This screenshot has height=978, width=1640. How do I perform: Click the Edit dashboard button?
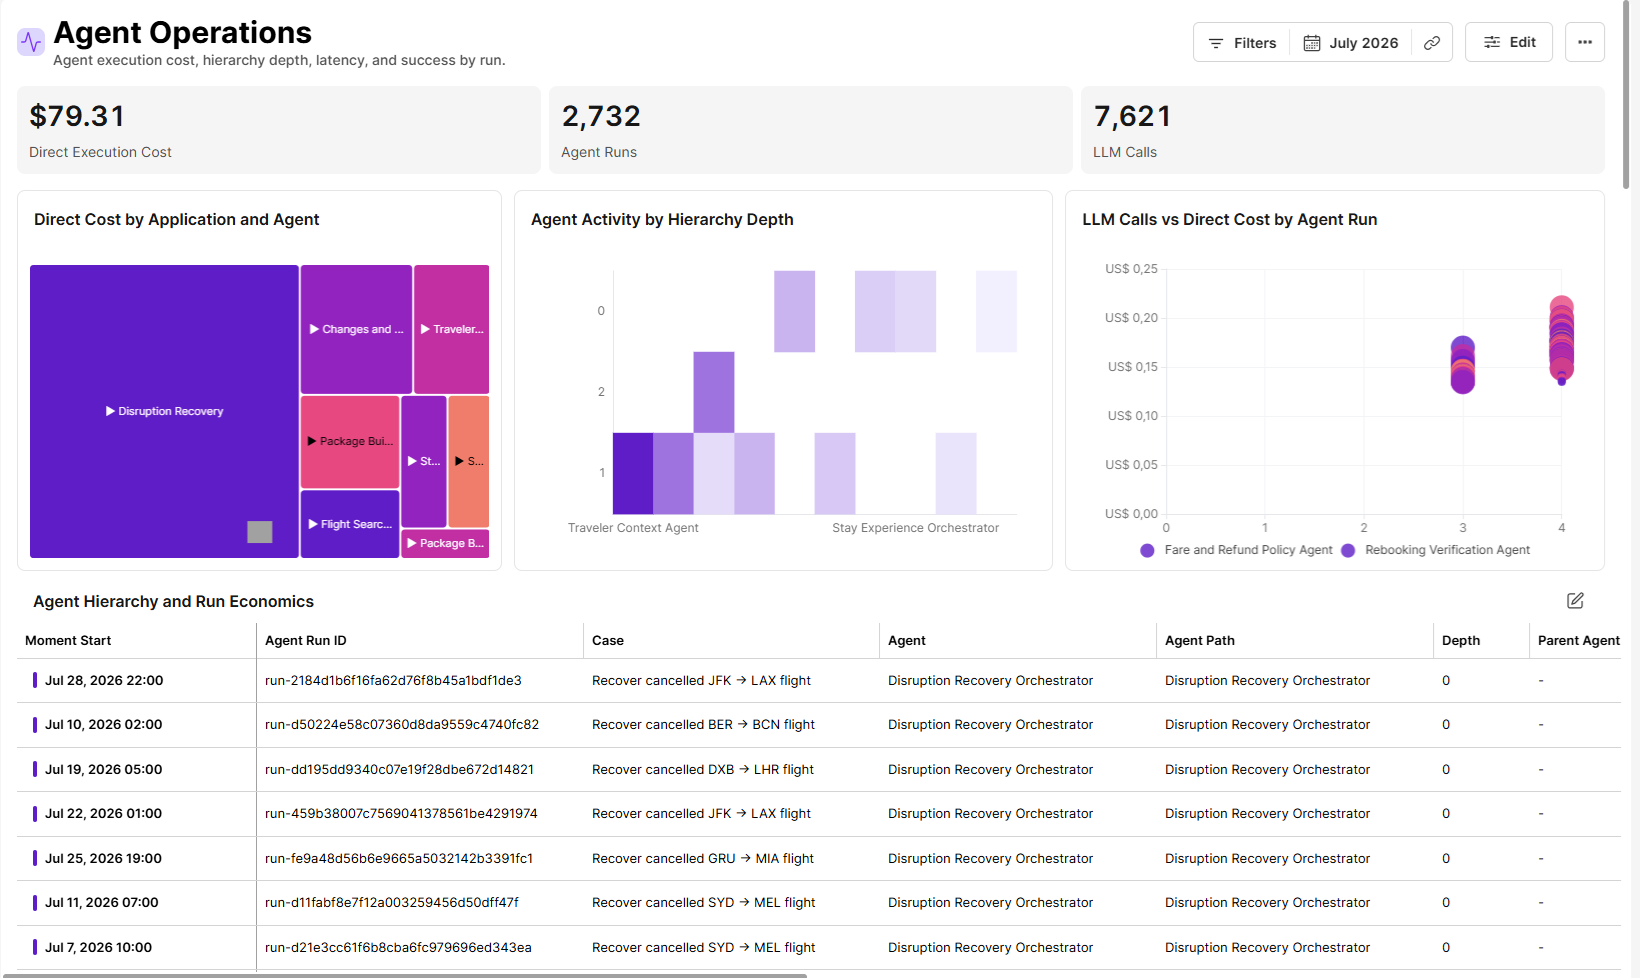(1509, 42)
